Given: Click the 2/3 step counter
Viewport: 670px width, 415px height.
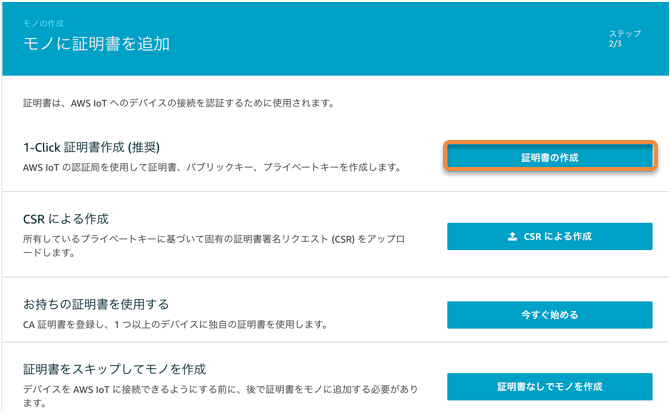Looking at the screenshot, I should (615, 44).
